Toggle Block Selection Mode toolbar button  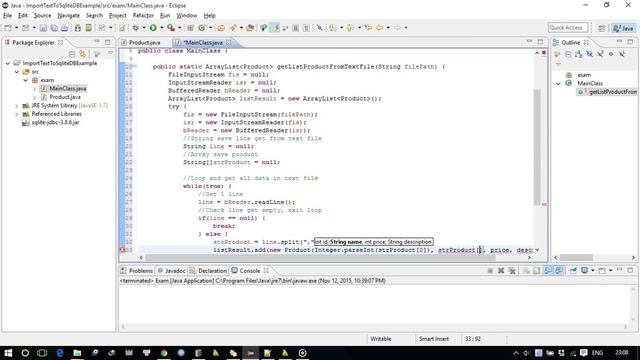pos(295,28)
